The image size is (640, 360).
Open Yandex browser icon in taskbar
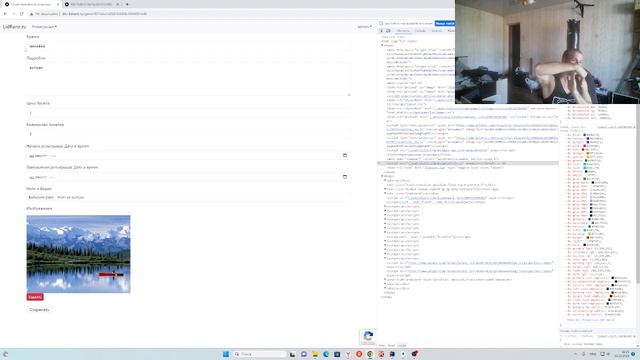pos(348,354)
